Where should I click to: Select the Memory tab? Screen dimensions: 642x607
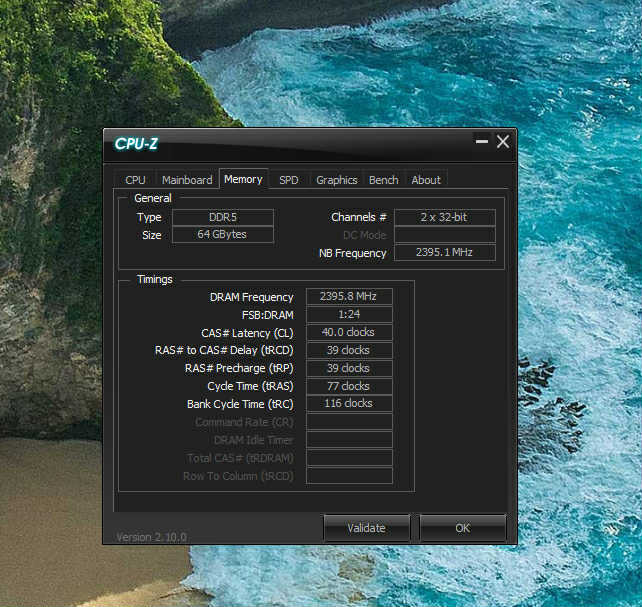(x=243, y=179)
